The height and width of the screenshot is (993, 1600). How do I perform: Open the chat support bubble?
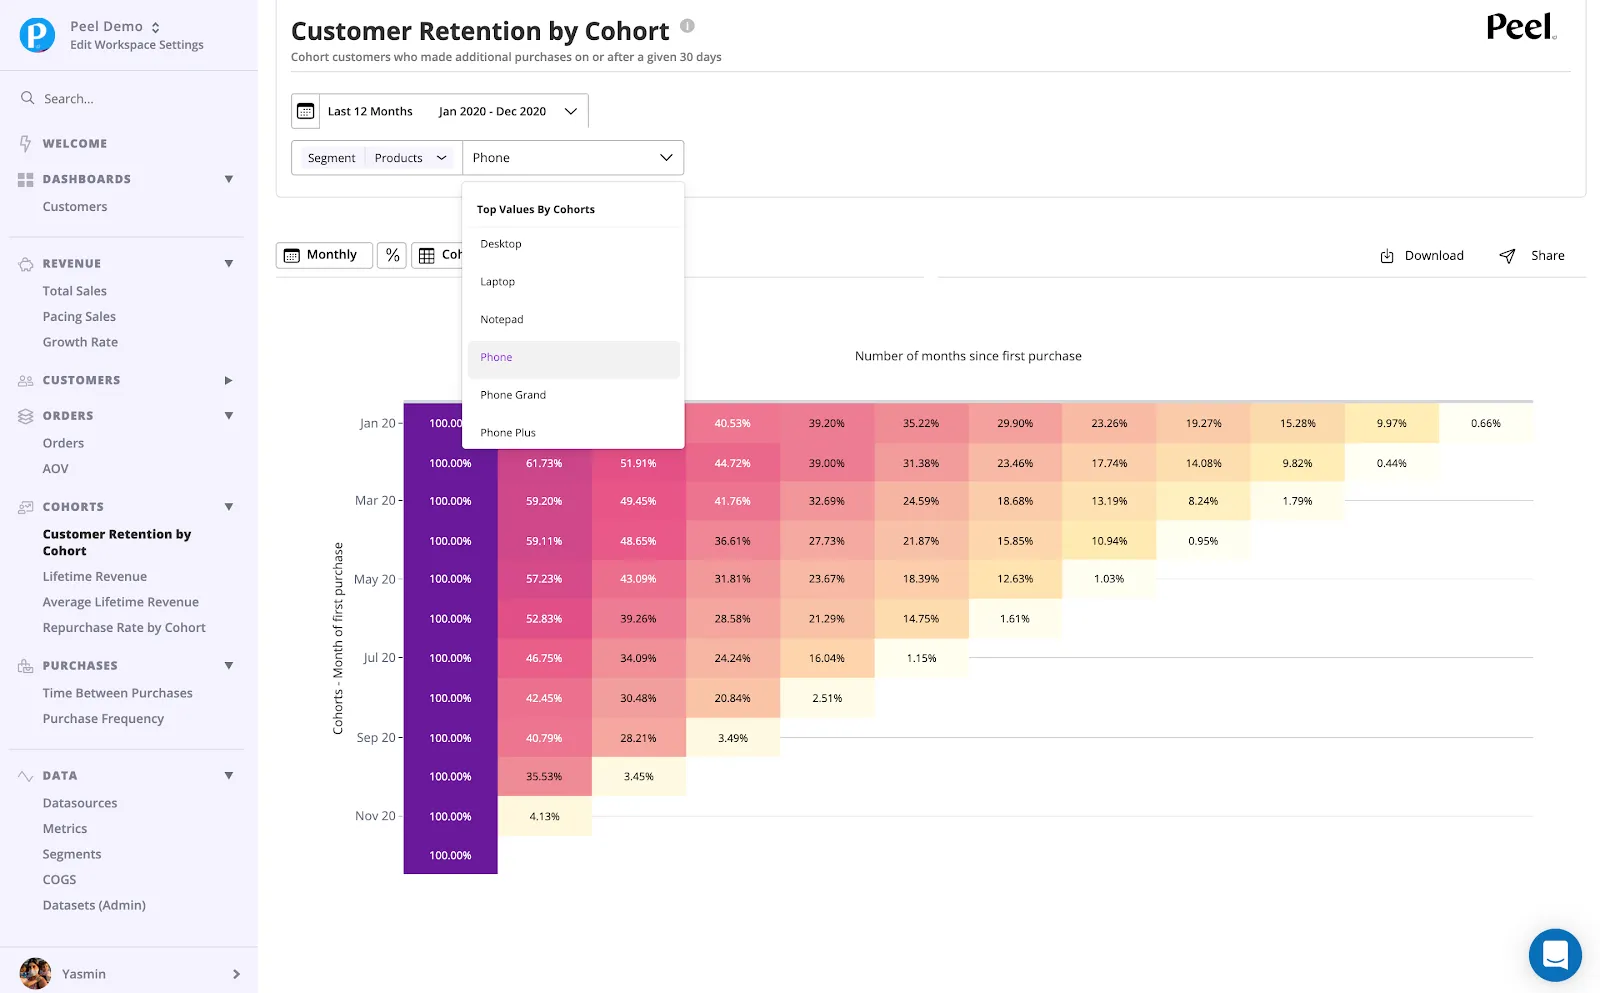pyautogui.click(x=1555, y=955)
